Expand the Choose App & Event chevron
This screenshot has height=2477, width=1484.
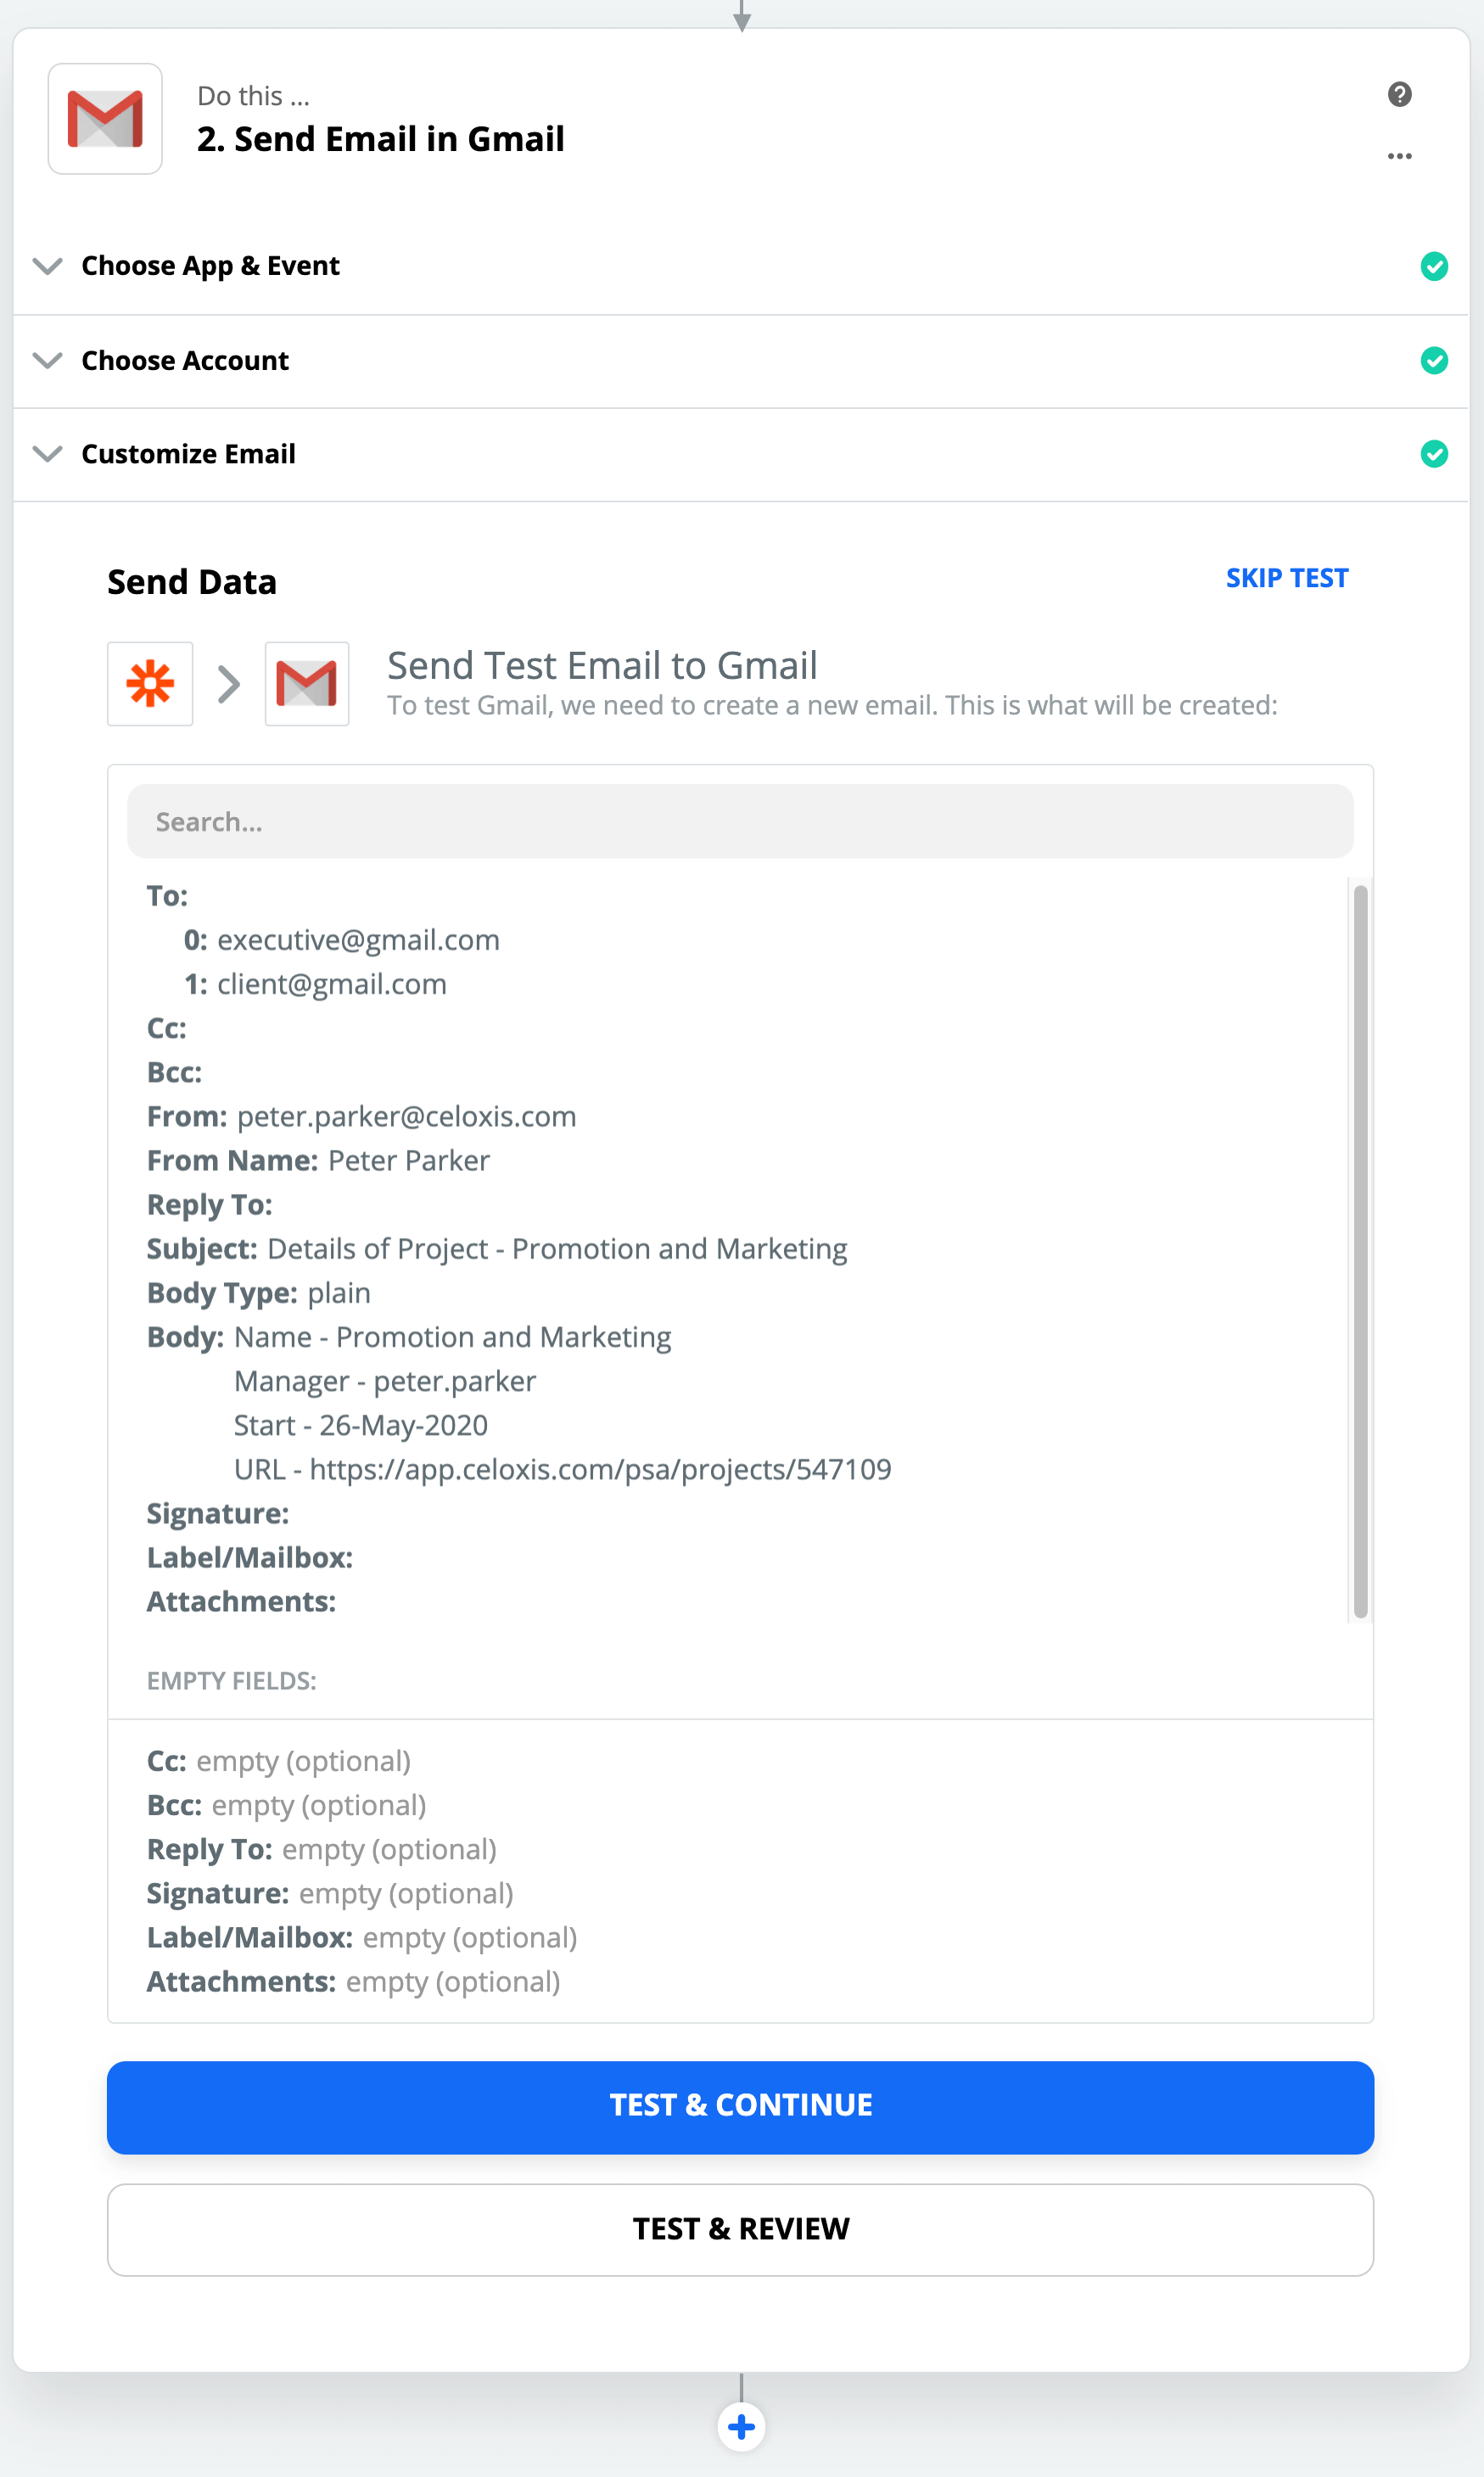47,266
